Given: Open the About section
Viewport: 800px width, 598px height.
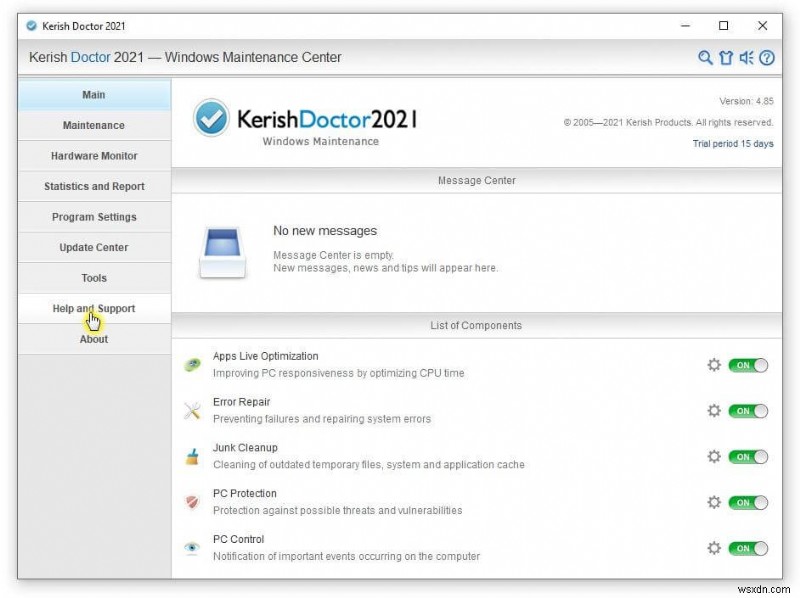Looking at the screenshot, I should 94,340.
